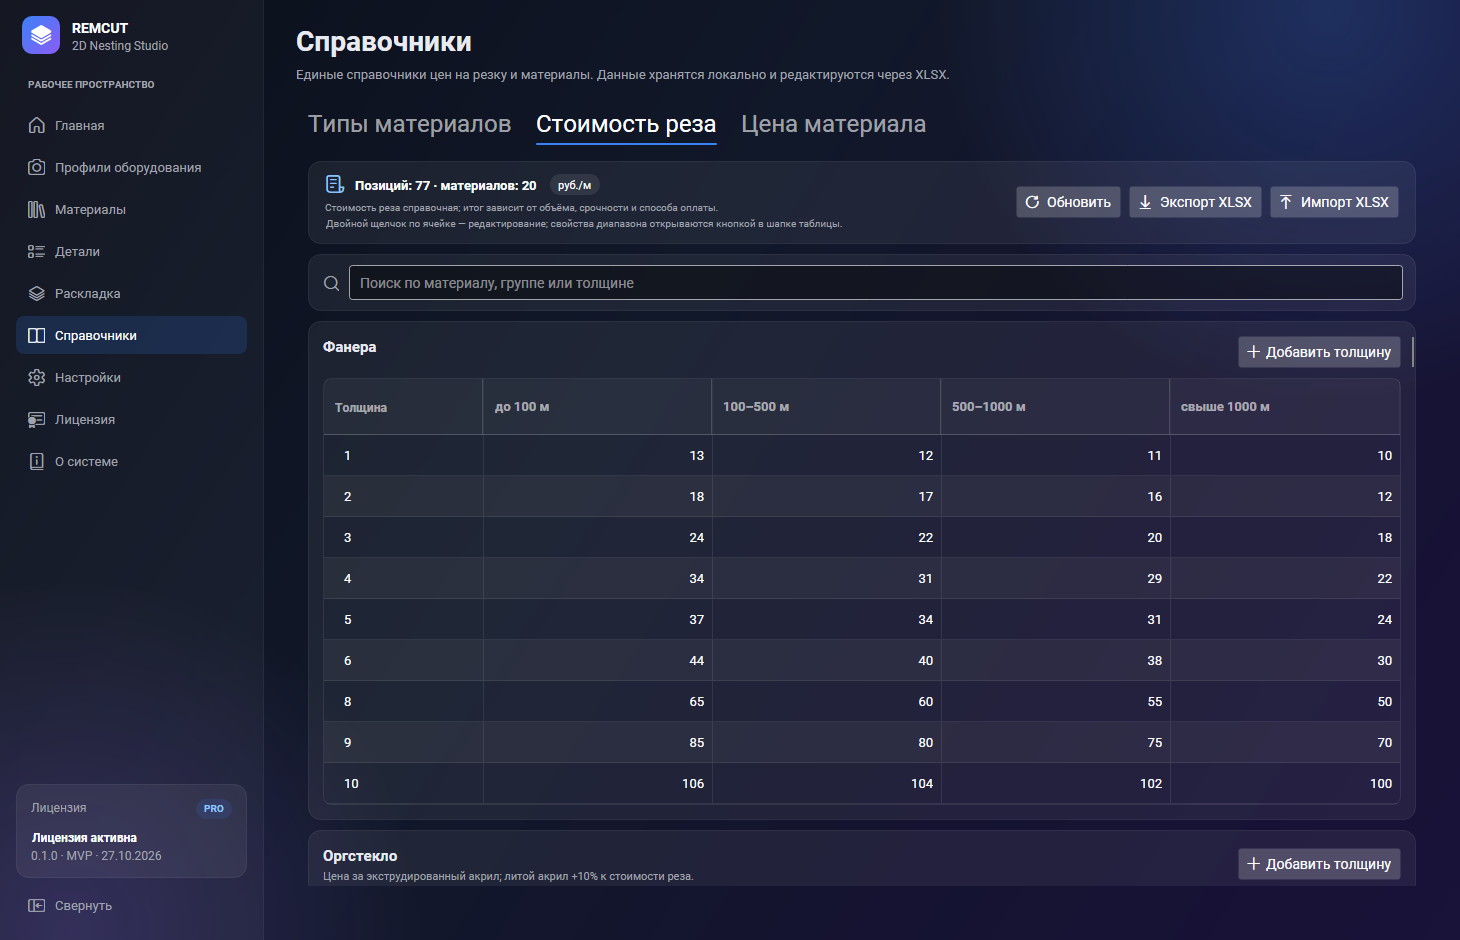Click the refresh icon in Обновить
1460x940 pixels.
[x=1032, y=202]
